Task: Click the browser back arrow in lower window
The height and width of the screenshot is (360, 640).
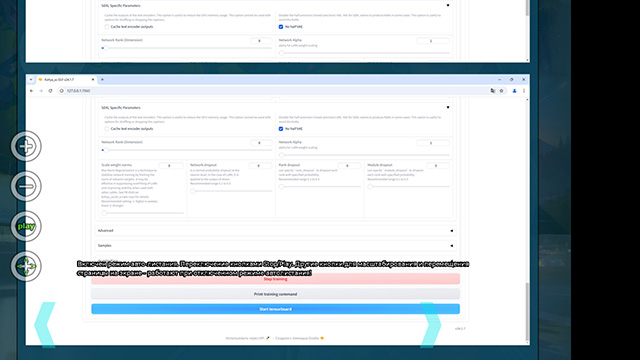Action: point(31,91)
